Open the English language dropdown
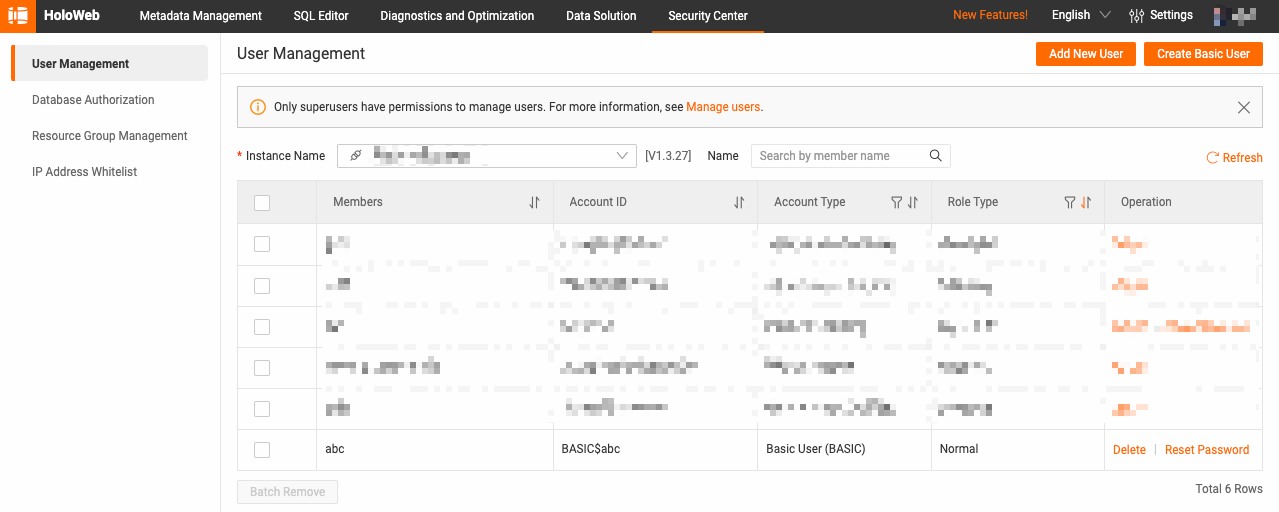 (1081, 15)
